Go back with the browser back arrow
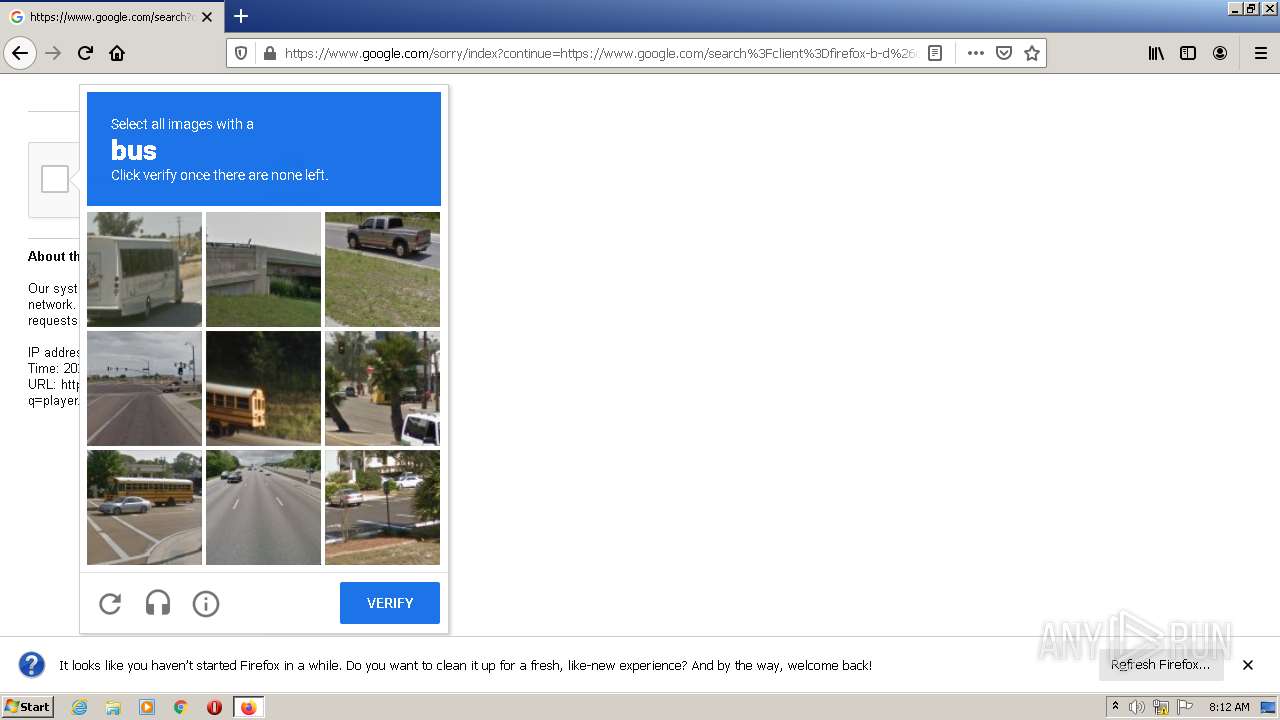The height and width of the screenshot is (720, 1280). pyautogui.click(x=20, y=53)
